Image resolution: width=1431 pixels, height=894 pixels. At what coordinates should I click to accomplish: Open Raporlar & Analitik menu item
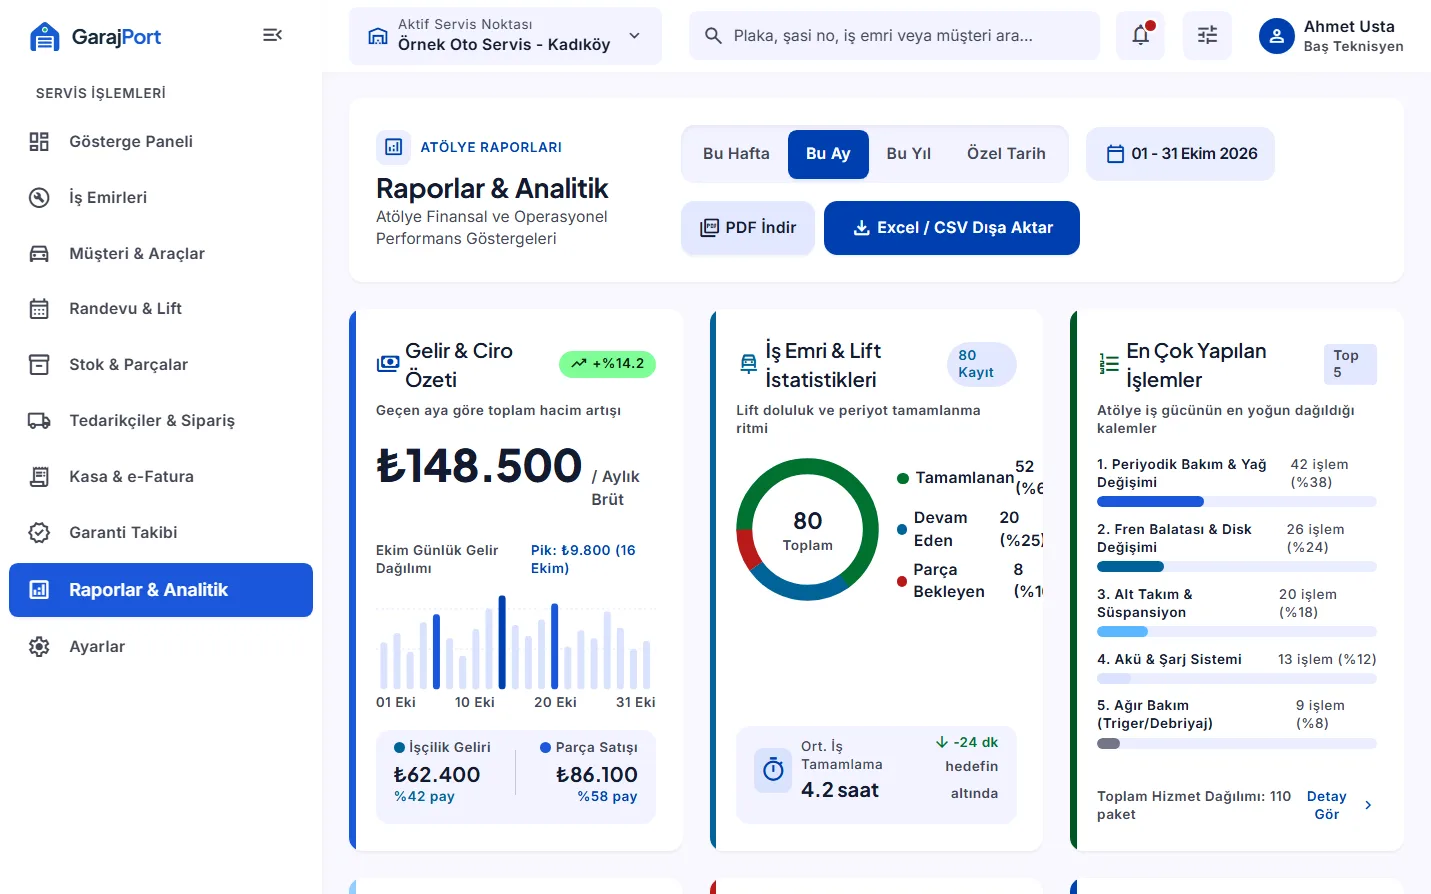click(x=161, y=590)
